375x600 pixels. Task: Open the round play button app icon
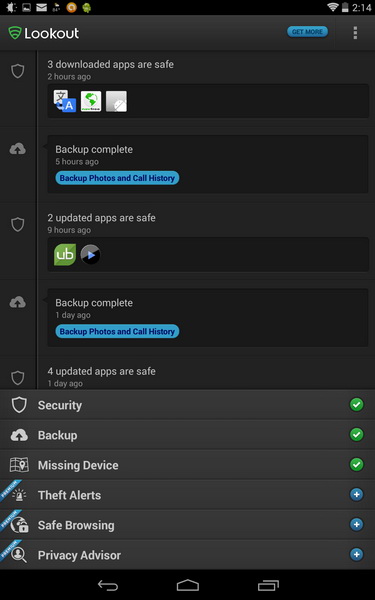pos(91,255)
